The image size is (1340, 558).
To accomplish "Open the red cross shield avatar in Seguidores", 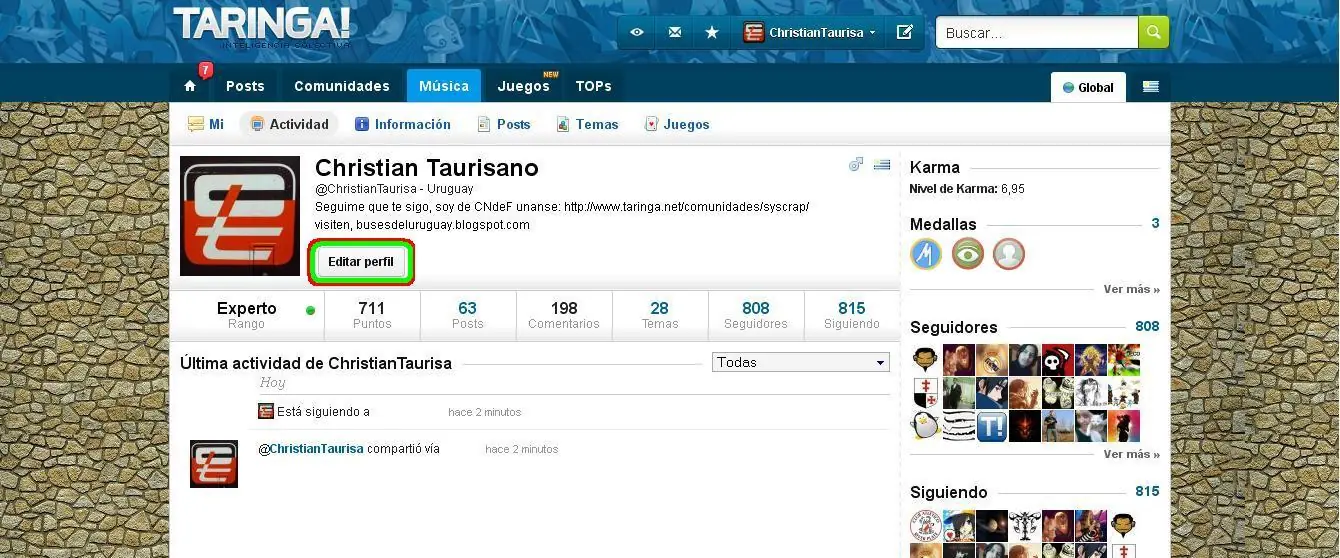I will pyautogui.click(x=926, y=393).
